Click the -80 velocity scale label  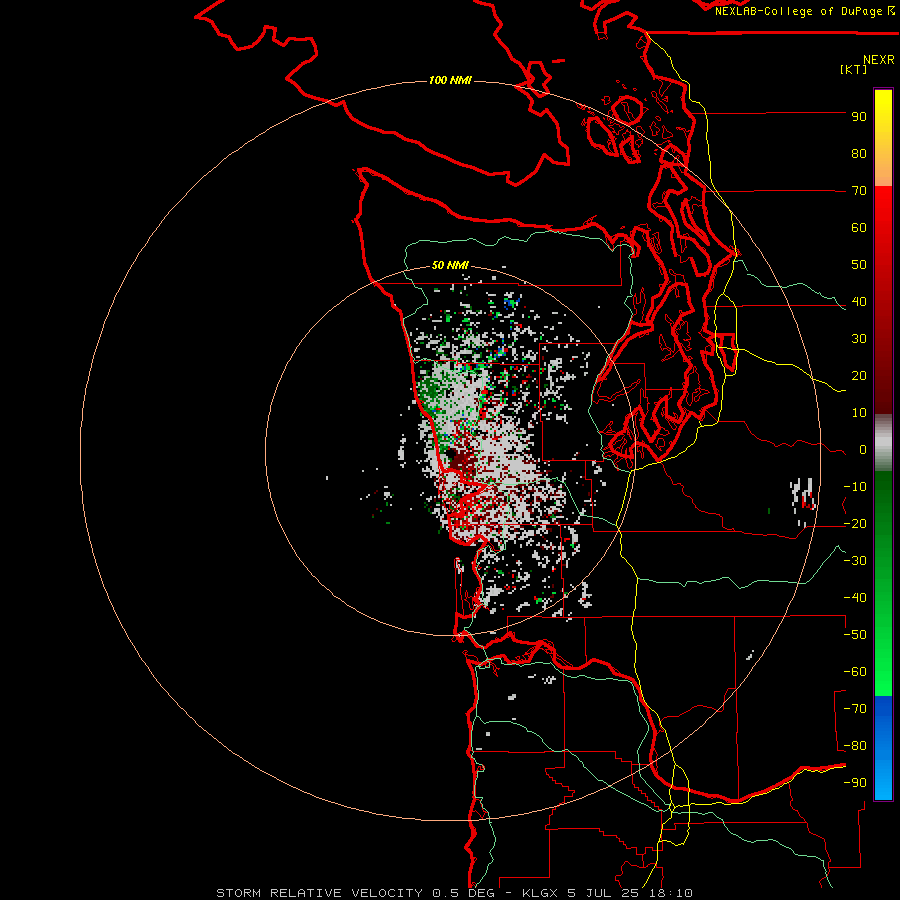pyautogui.click(x=855, y=746)
